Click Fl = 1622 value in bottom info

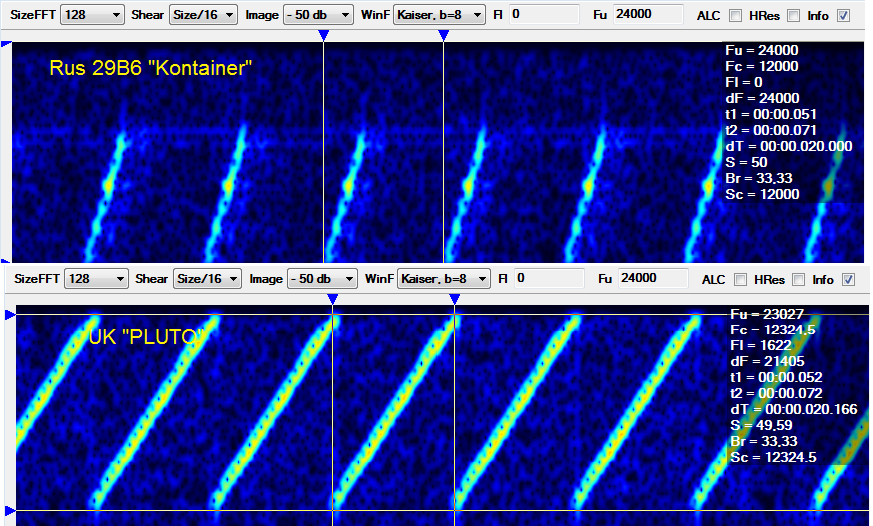point(761,345)
